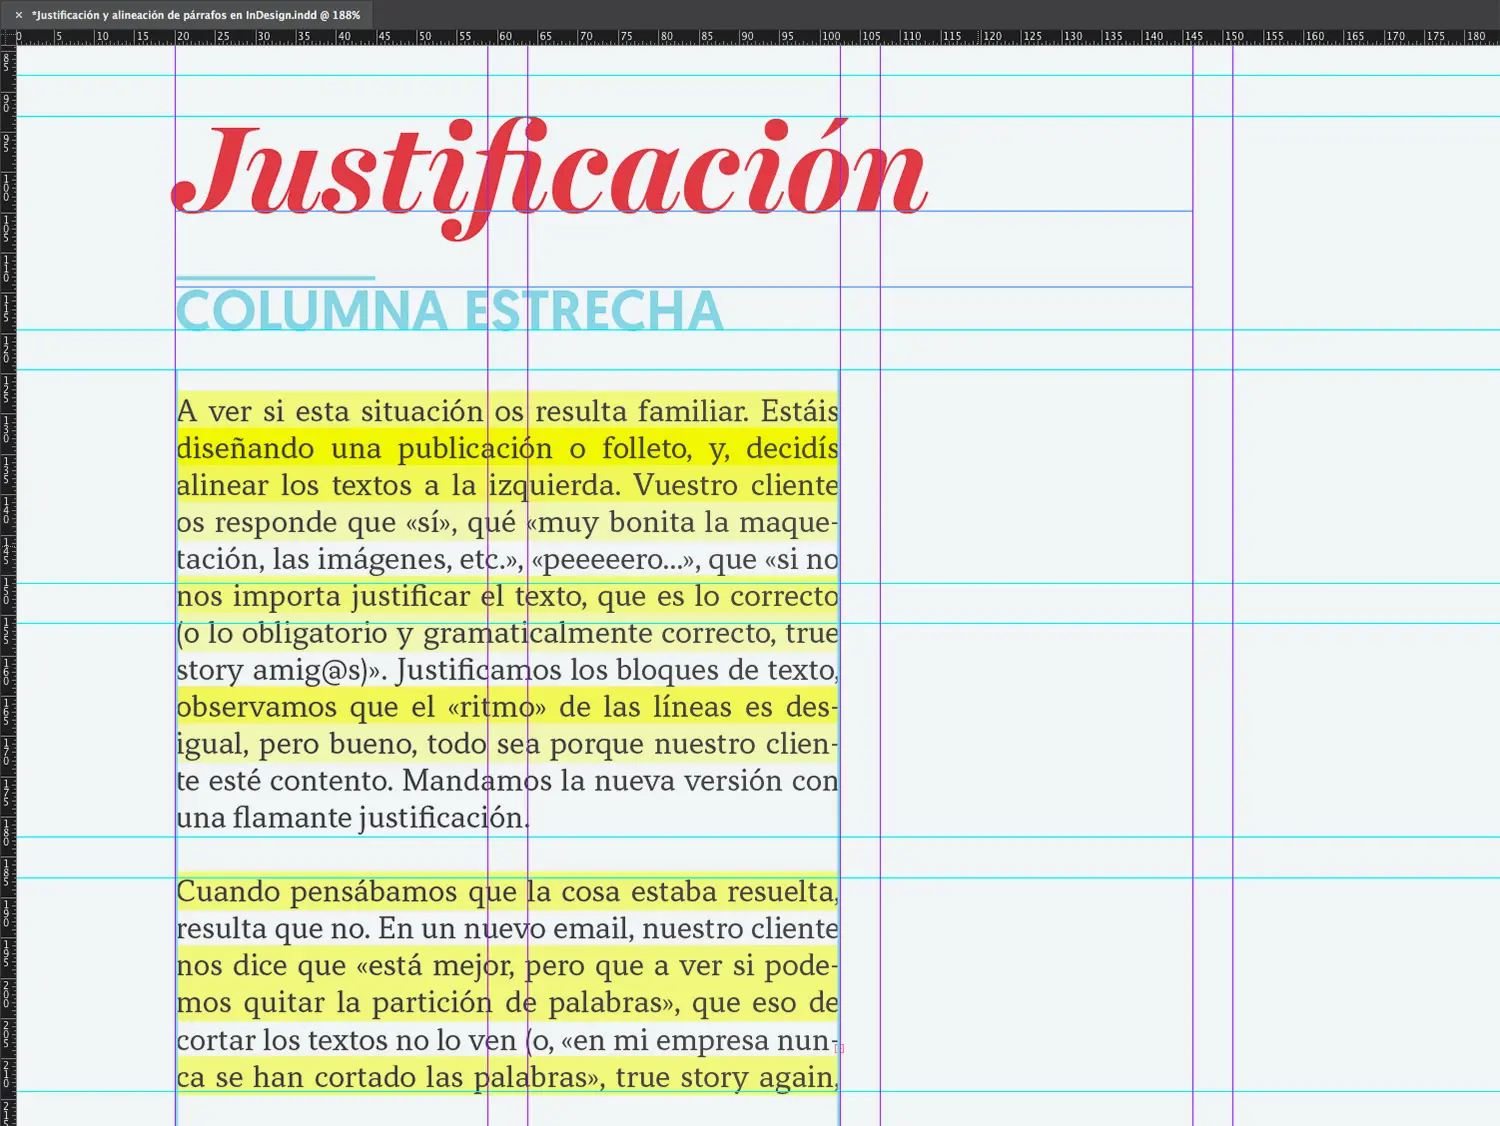Place cursor in the word "familiar"

click(x=692, y=412)
